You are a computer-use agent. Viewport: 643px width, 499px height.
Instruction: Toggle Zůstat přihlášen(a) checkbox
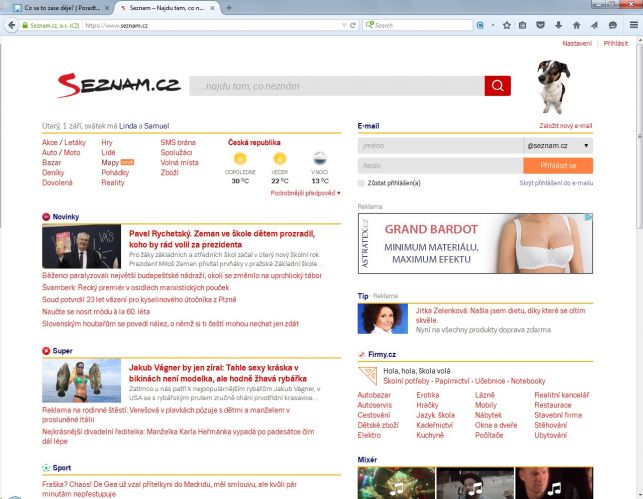click(x=361, y=183)
